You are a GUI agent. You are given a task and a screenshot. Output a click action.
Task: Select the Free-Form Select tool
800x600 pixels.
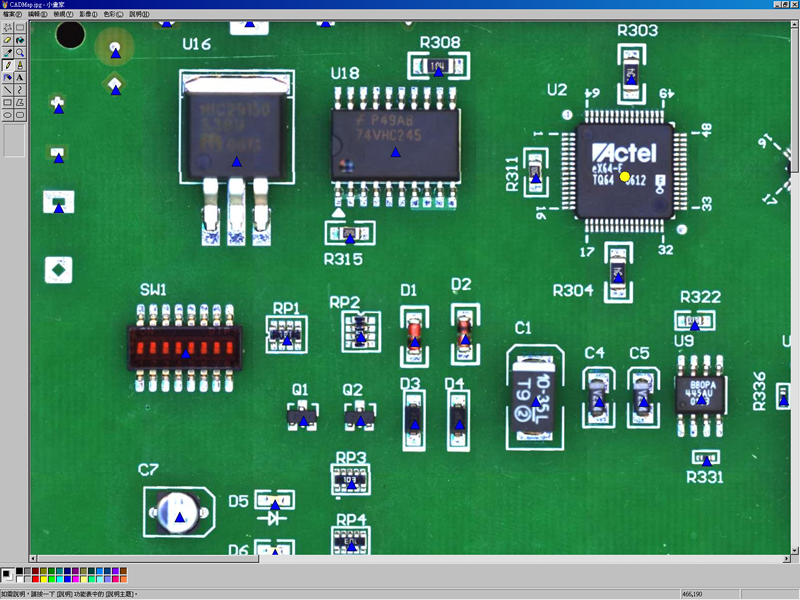point(8,28)
